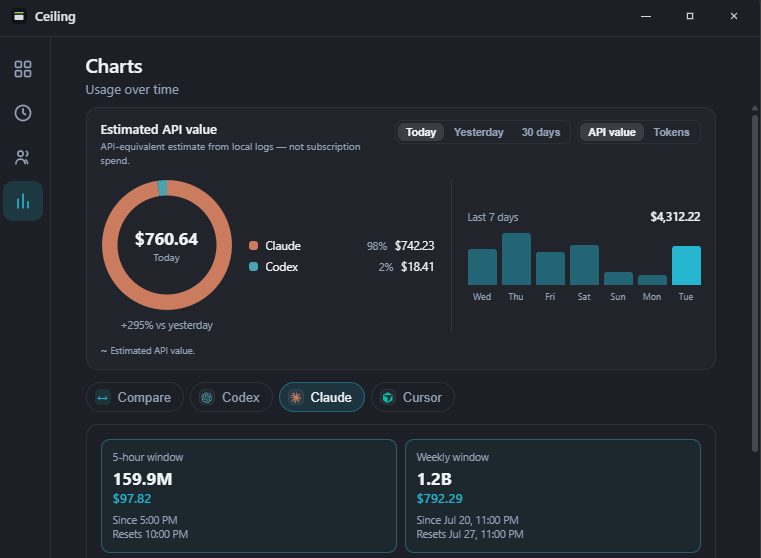
Task: Click the orange Claude legend swatch
Action: click(x=253, y=246)
